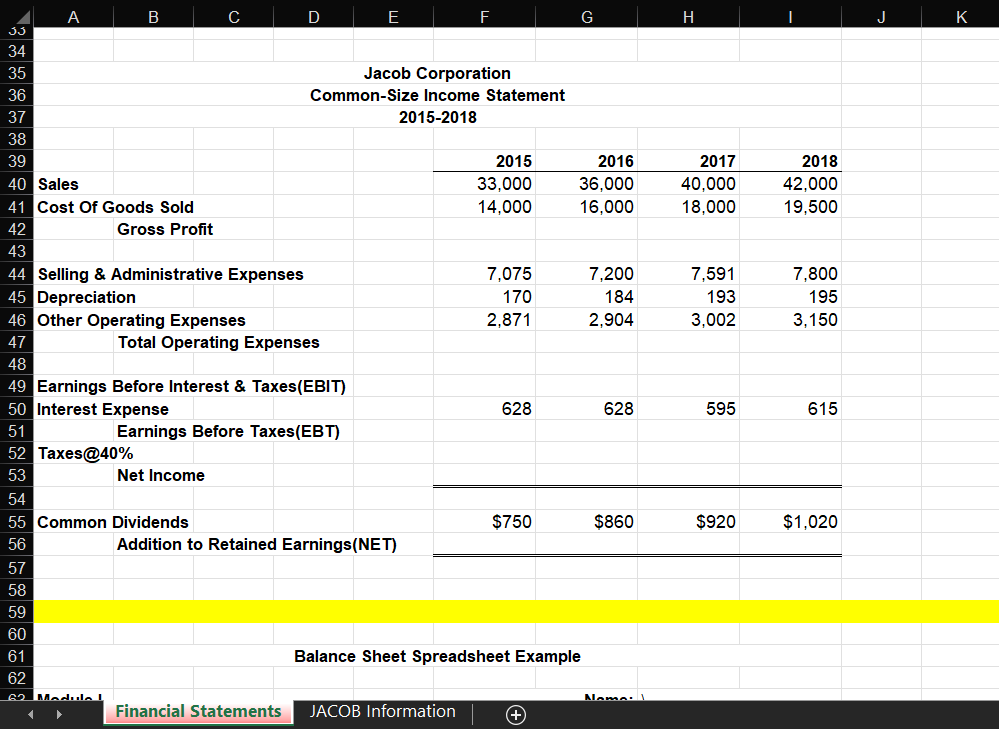Screen dimensions: 999x729
Task: Select column header F
Action: click(484, 17)
